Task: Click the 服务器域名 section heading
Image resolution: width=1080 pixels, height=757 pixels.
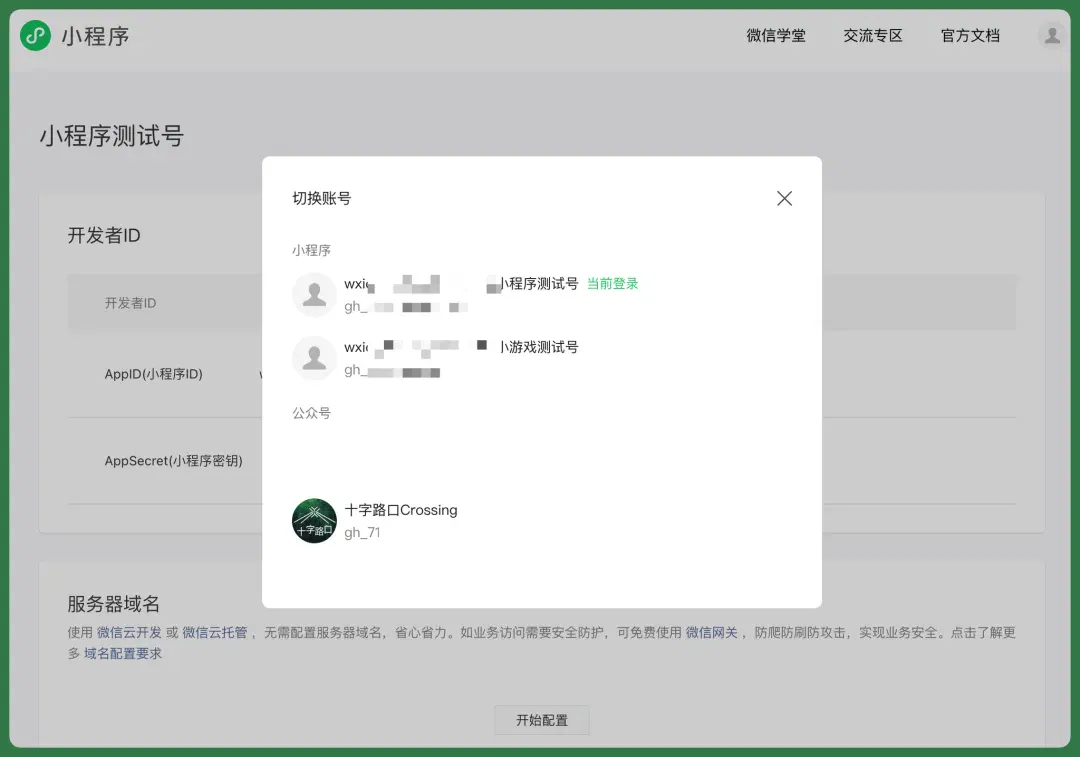Action: click(x=114, y=604)
